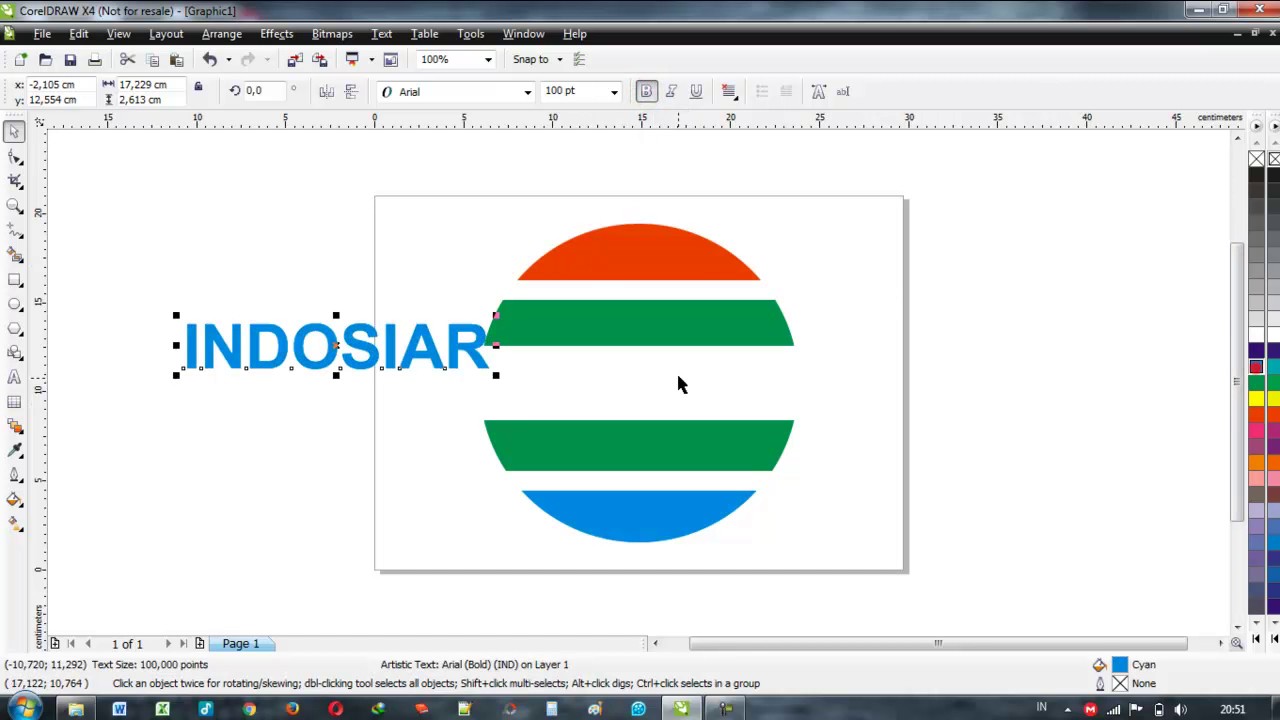Pick the yellow color swatch

pyautogui.click(x=1256, y=399)
